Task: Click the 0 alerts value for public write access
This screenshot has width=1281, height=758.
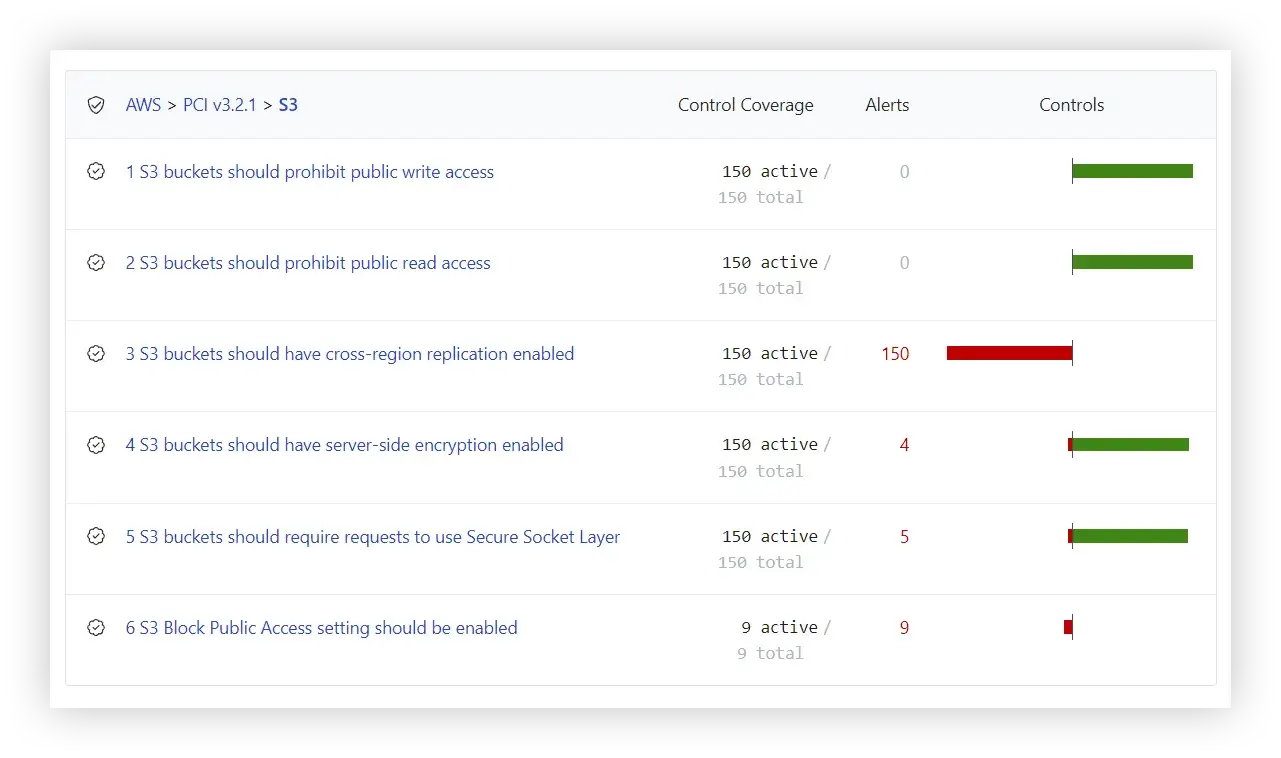Action: pos(904,172)
